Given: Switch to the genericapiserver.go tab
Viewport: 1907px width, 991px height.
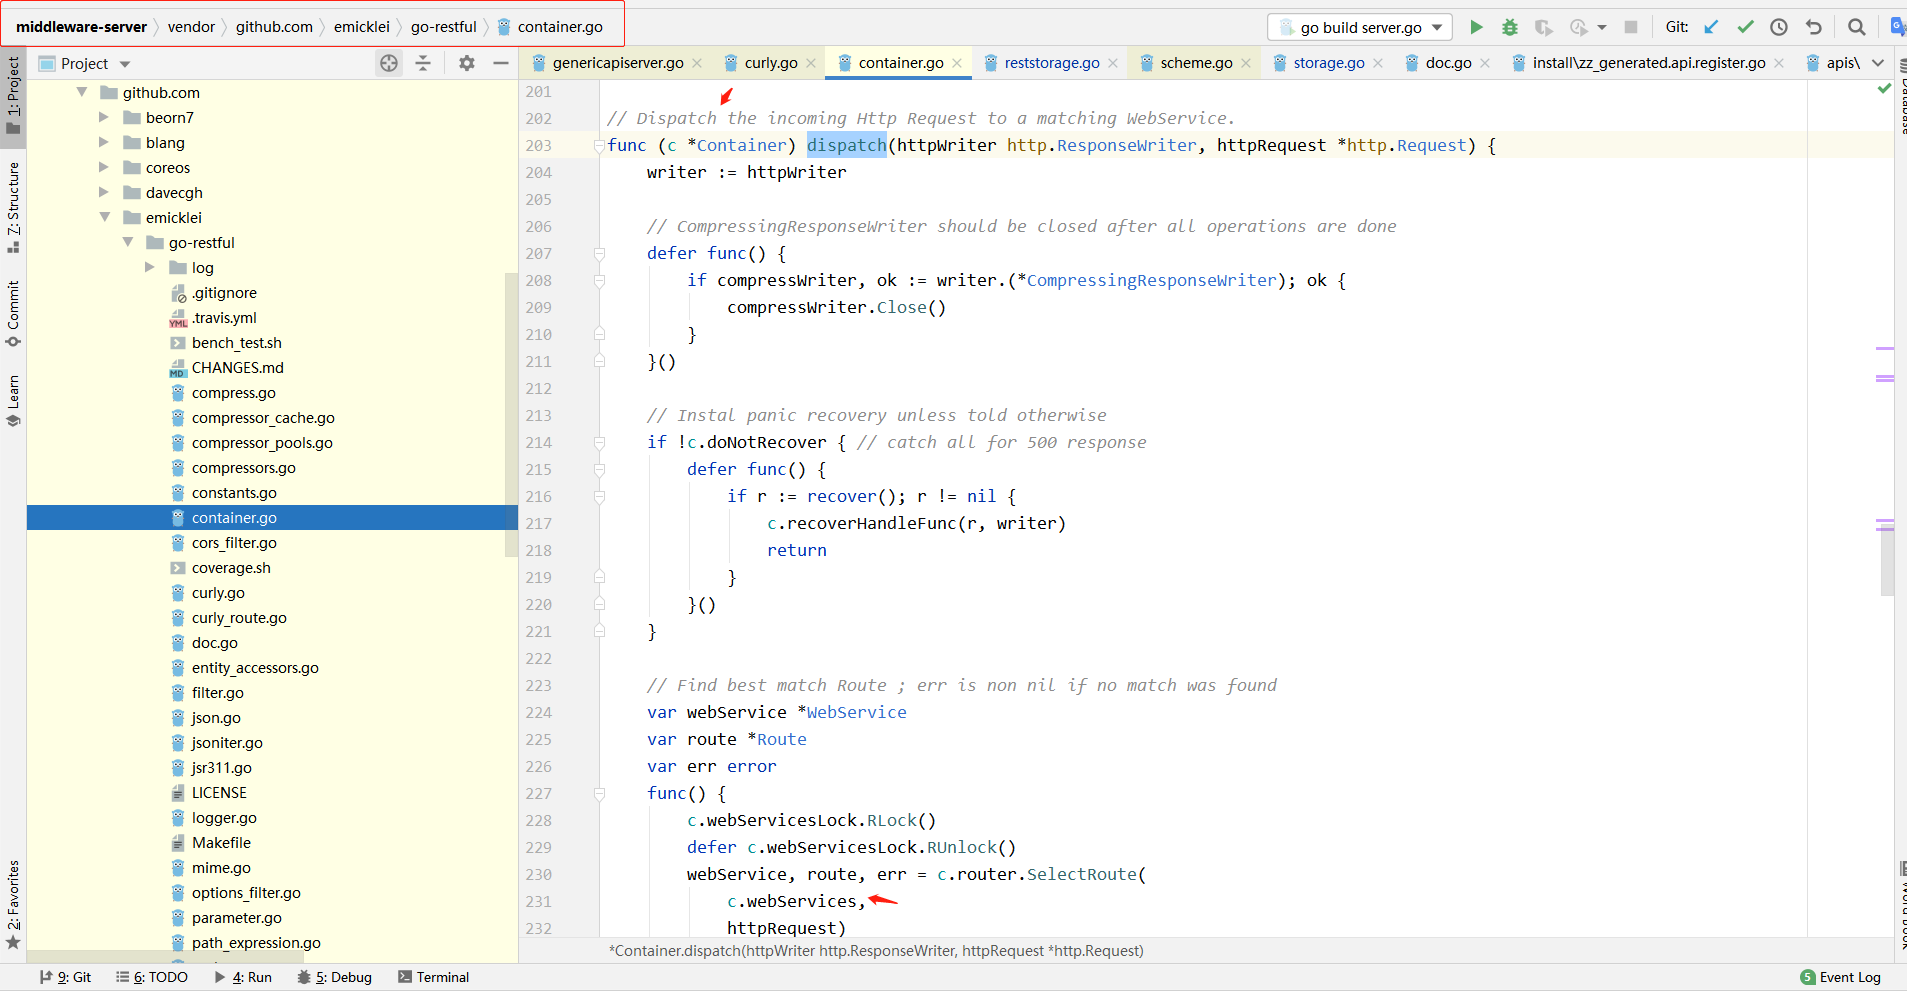Looking at the screenshot, I should click(617, 63).
